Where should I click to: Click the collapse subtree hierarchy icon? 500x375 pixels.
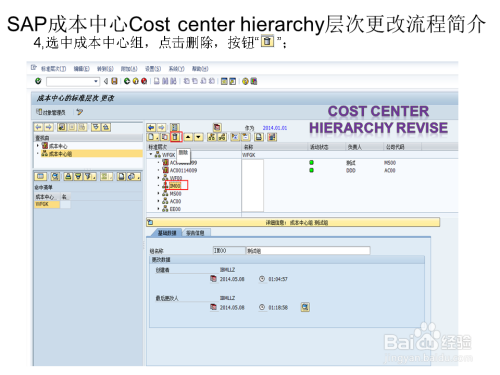click(x=222, y=137)
